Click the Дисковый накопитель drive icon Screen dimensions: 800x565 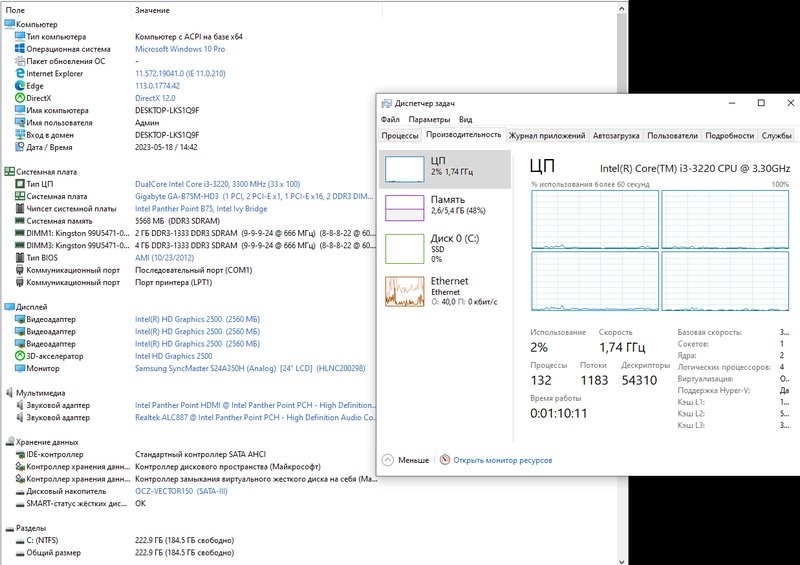pyautogui.click(x=20, y=492)
